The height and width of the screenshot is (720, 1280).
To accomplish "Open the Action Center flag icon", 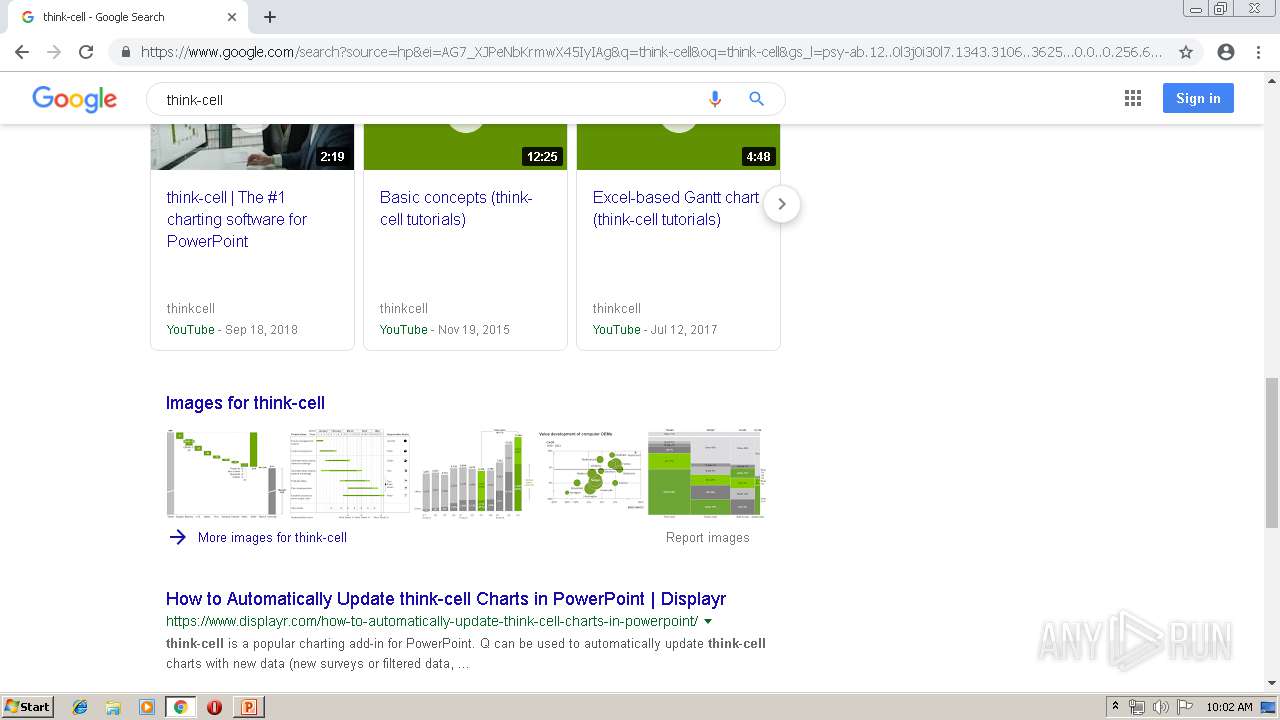I will tap(1185, 707).
